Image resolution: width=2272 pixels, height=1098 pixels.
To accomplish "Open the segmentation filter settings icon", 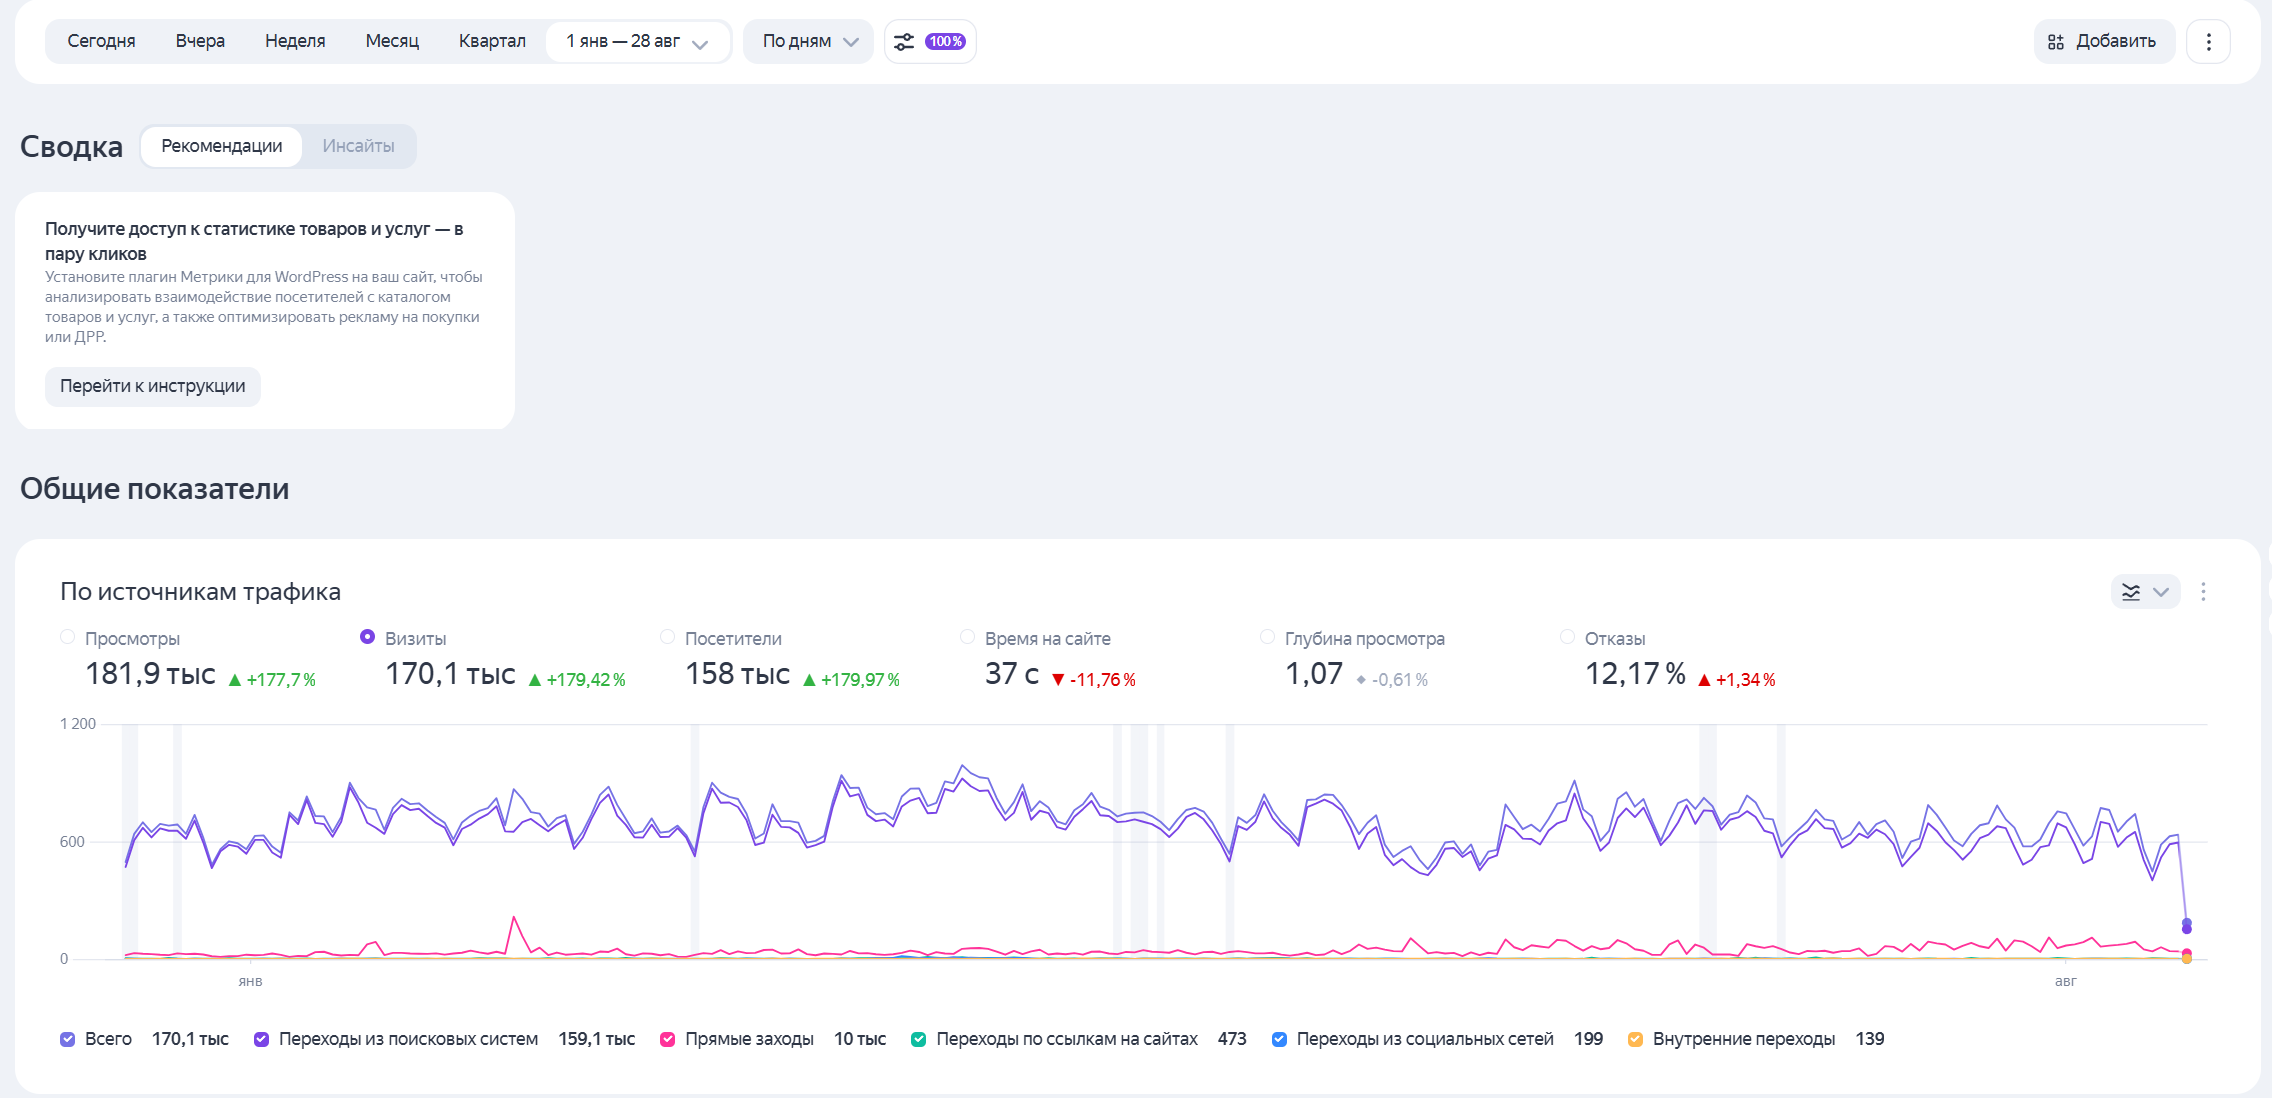I will [x=904, y=41].
